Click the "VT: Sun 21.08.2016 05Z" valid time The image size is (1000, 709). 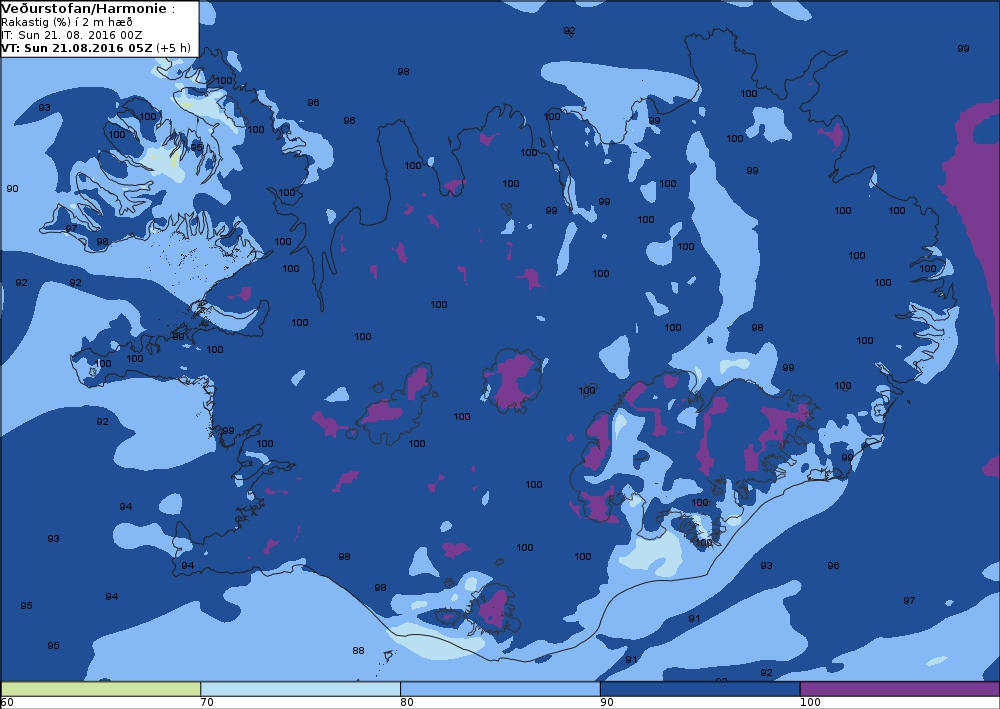tap(77, 48)
